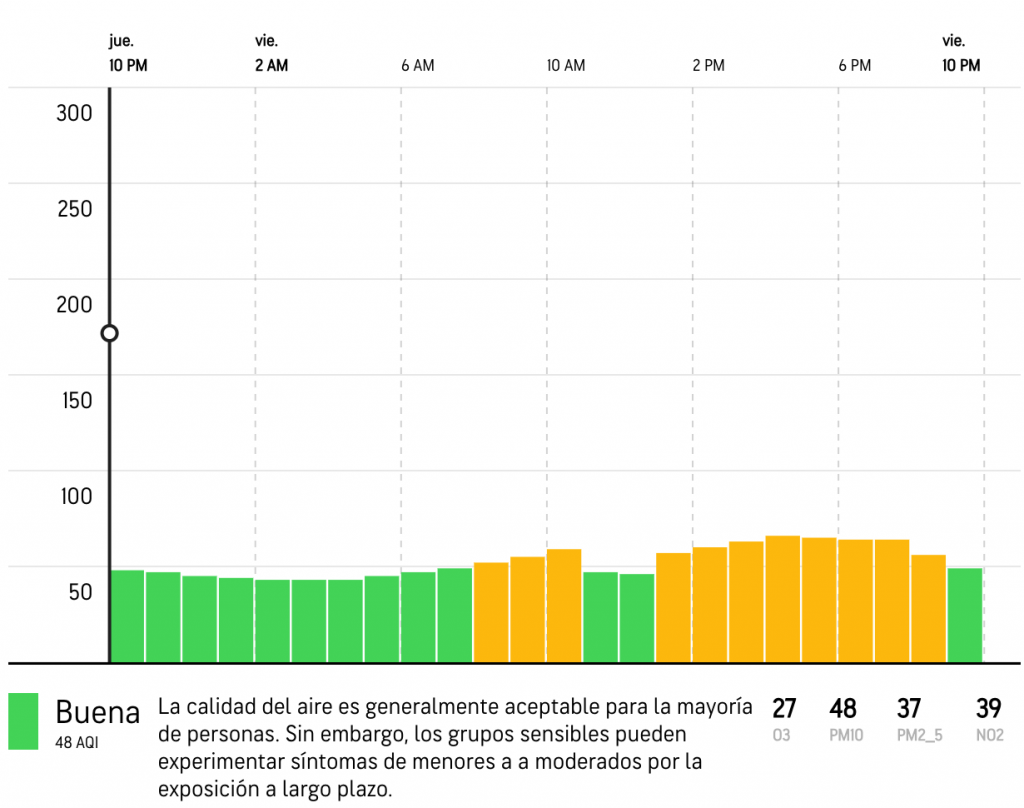Image resolution: width=1024 pixels, height=808 pixels.
Task: Click the first green bar beside the cursor line
Action: pos(127,616)
